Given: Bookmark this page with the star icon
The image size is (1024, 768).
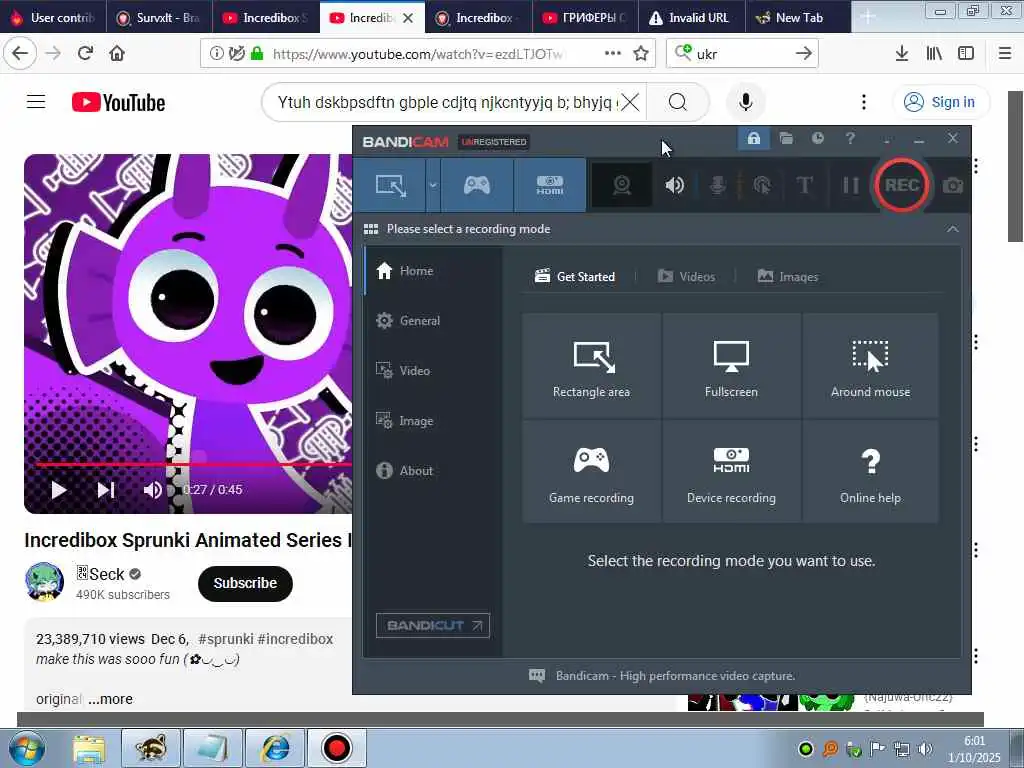Looking at the screenshot, I should 641,54.
